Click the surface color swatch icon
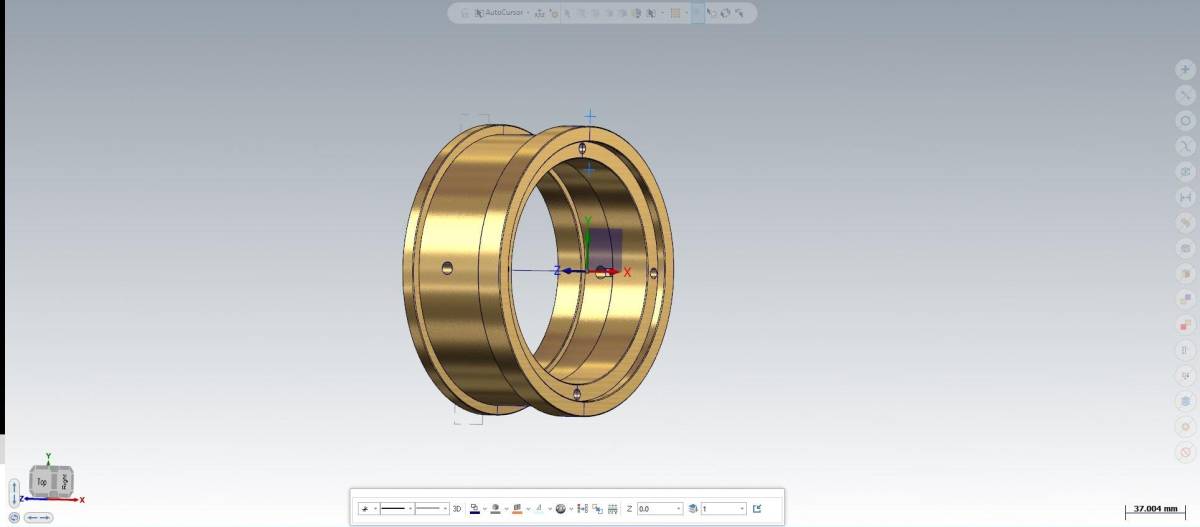1200x527 pixels. pyautogui.click(x=517, y=508)
